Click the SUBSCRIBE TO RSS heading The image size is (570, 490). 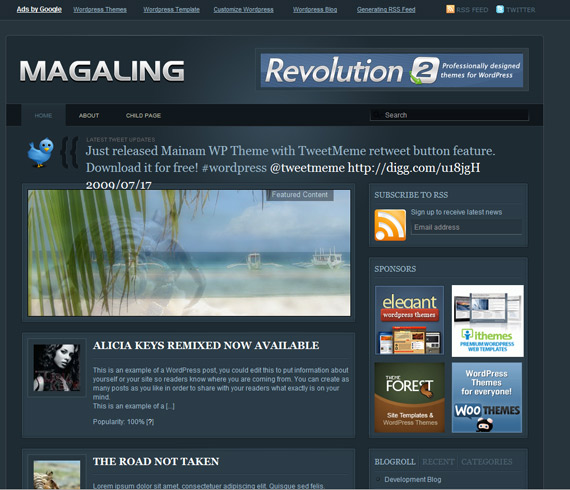(x=411, y=195)
